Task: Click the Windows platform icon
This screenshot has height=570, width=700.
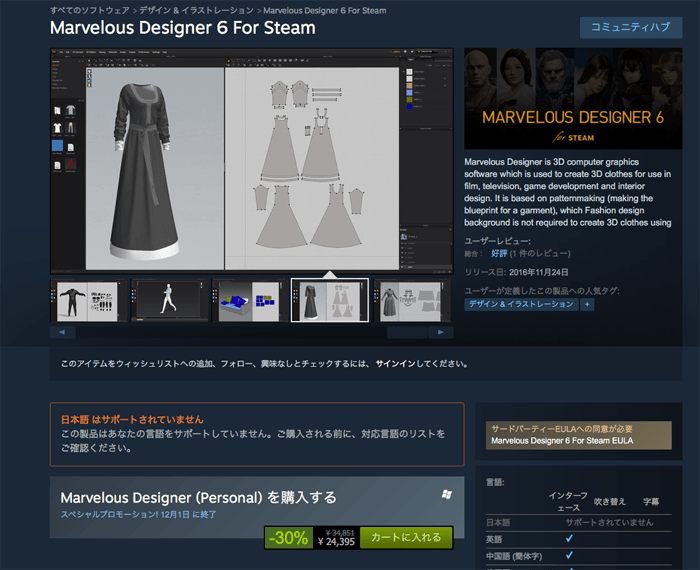Action: pyautogui.click(x=446, y=494)
